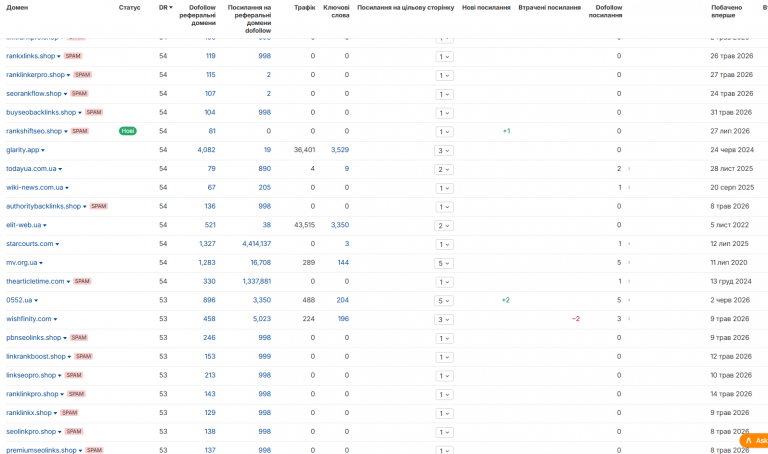Image resolution: width=768 pixels, height=454 pixels.
Task: Click dofollow links bar for mv.org.ua
Action: coord(629,263)
